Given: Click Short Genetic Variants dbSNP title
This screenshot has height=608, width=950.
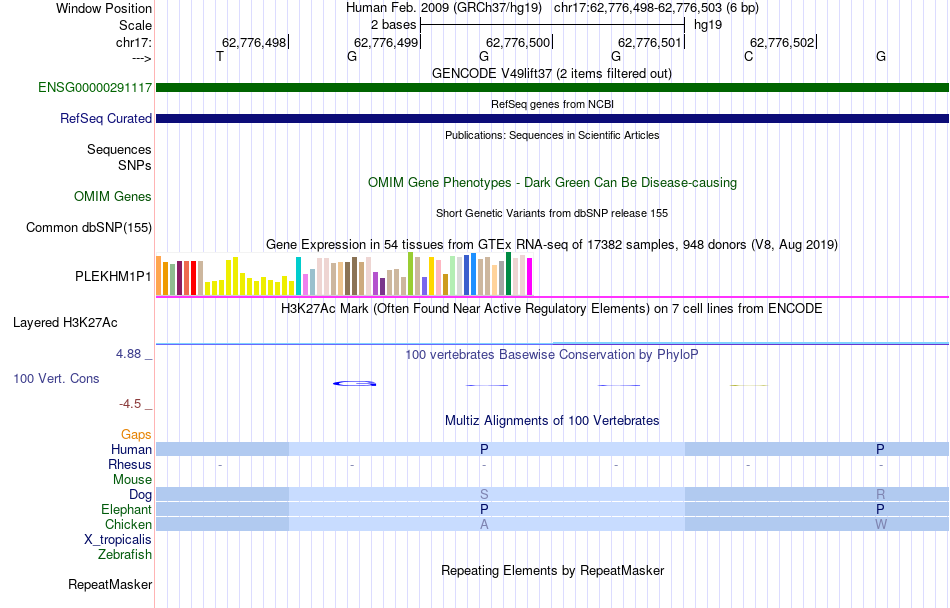Looking at the screenshot, I should tap(552, 213).
